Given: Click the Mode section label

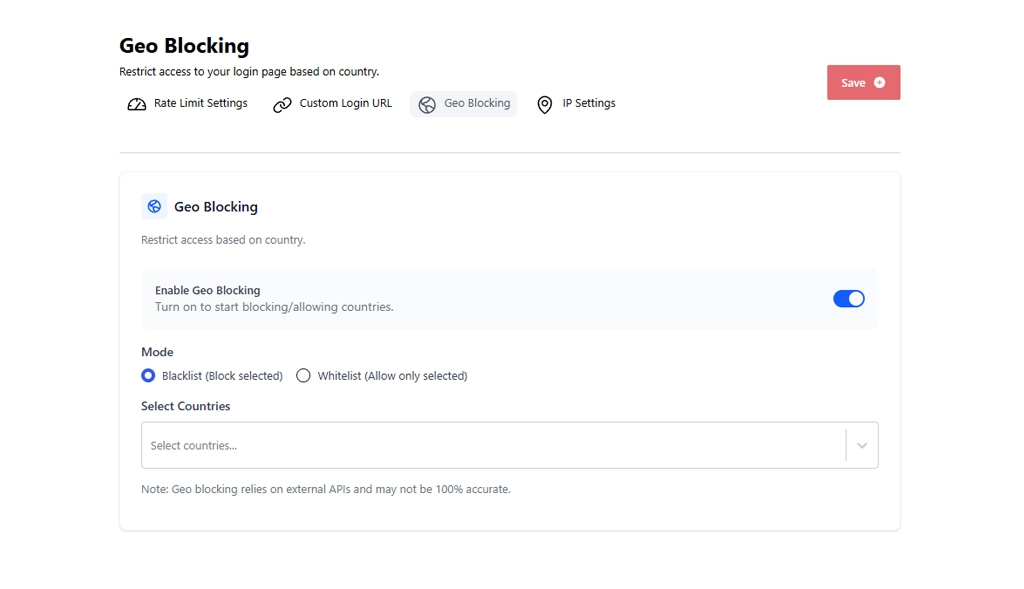Looking at the screenshot, I should click(x=157, y=352).
